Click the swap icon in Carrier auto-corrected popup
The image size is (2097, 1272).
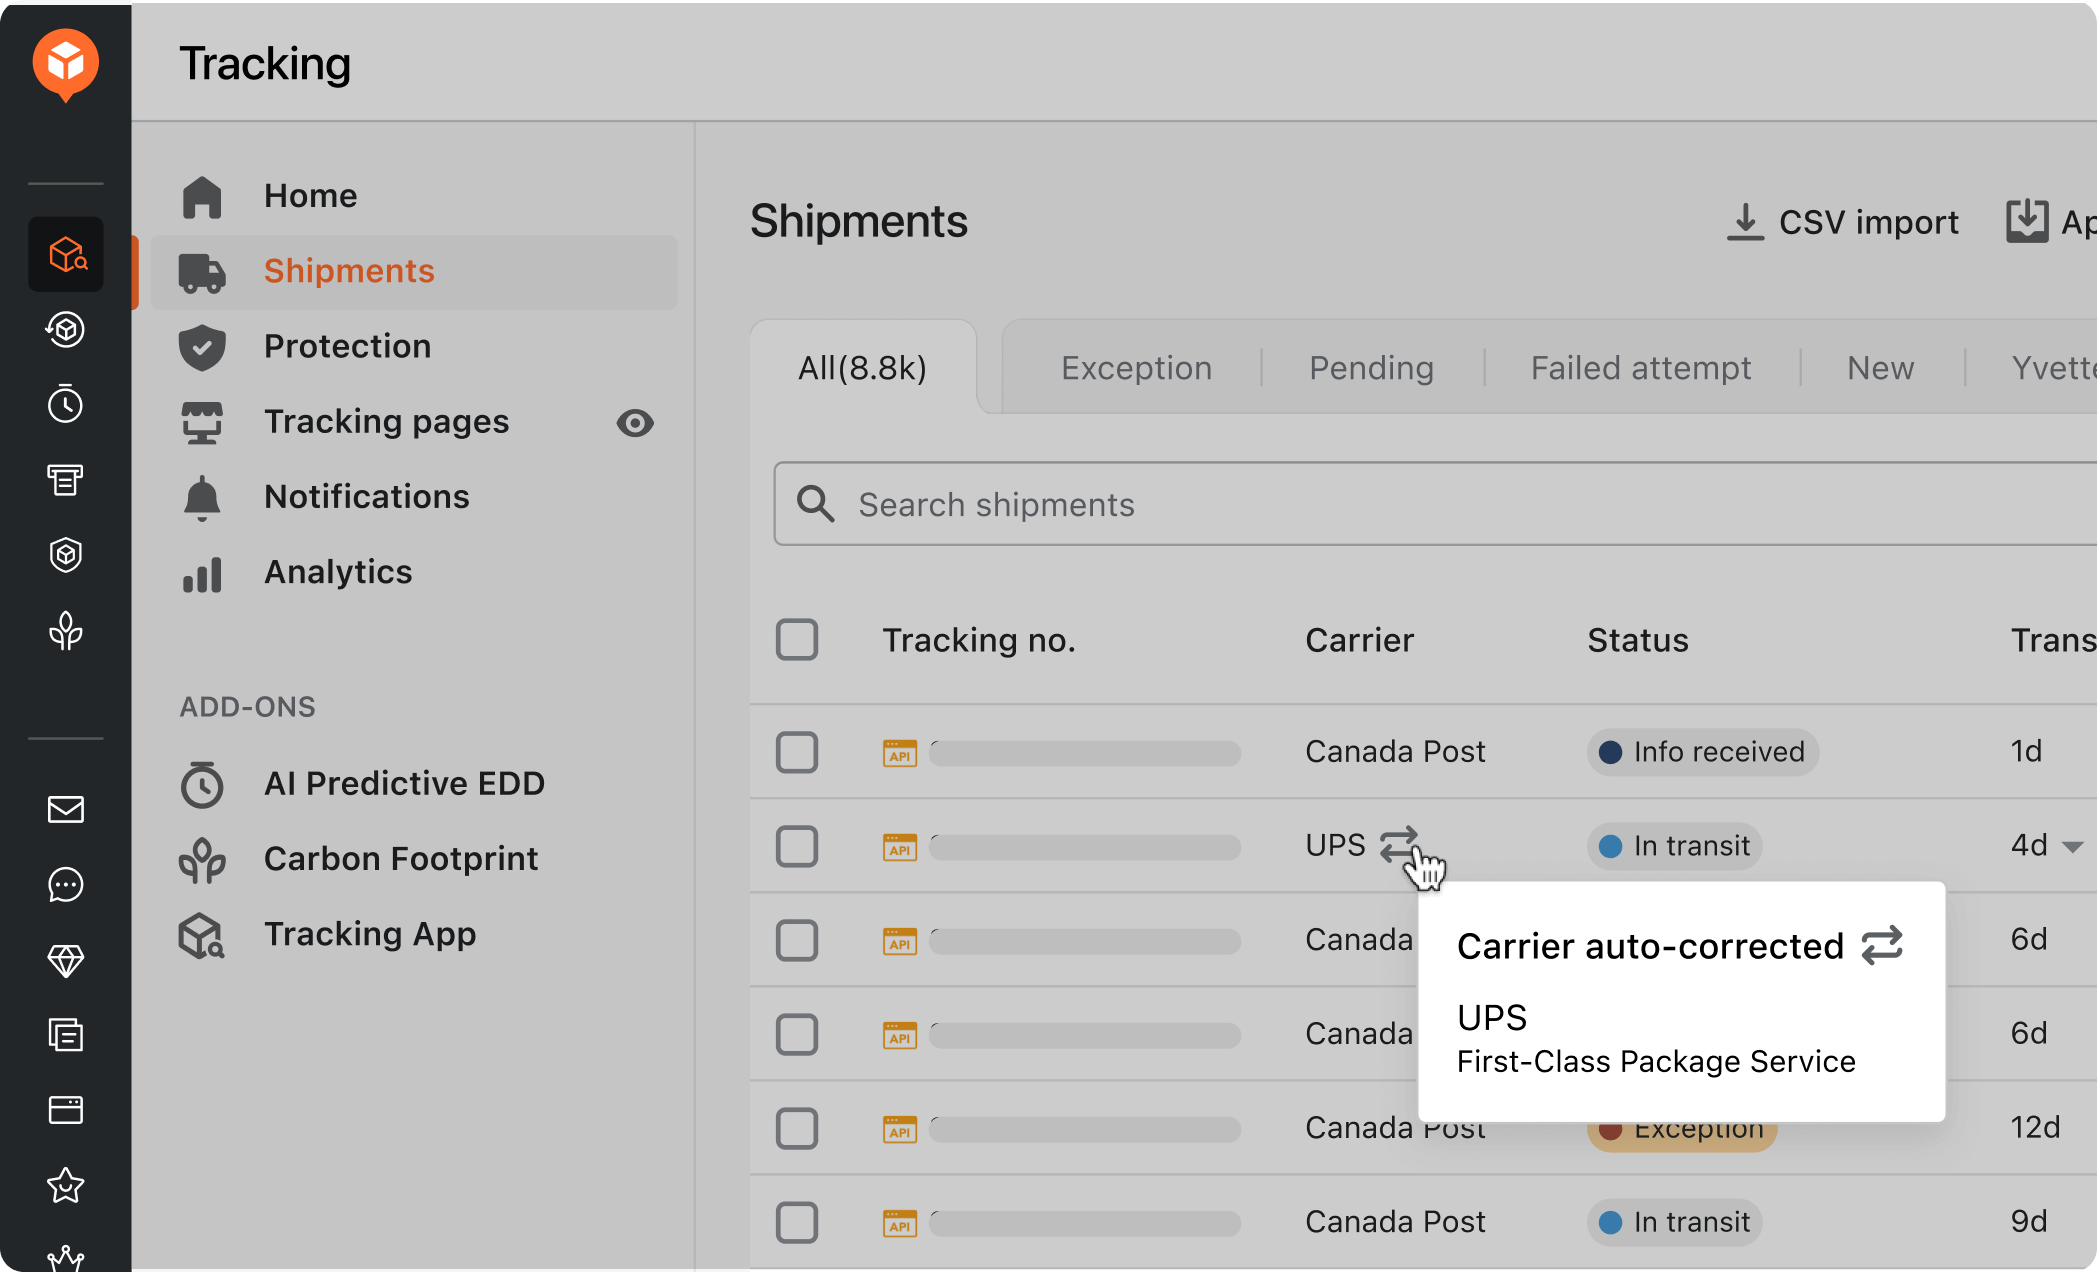point(1882,945)
